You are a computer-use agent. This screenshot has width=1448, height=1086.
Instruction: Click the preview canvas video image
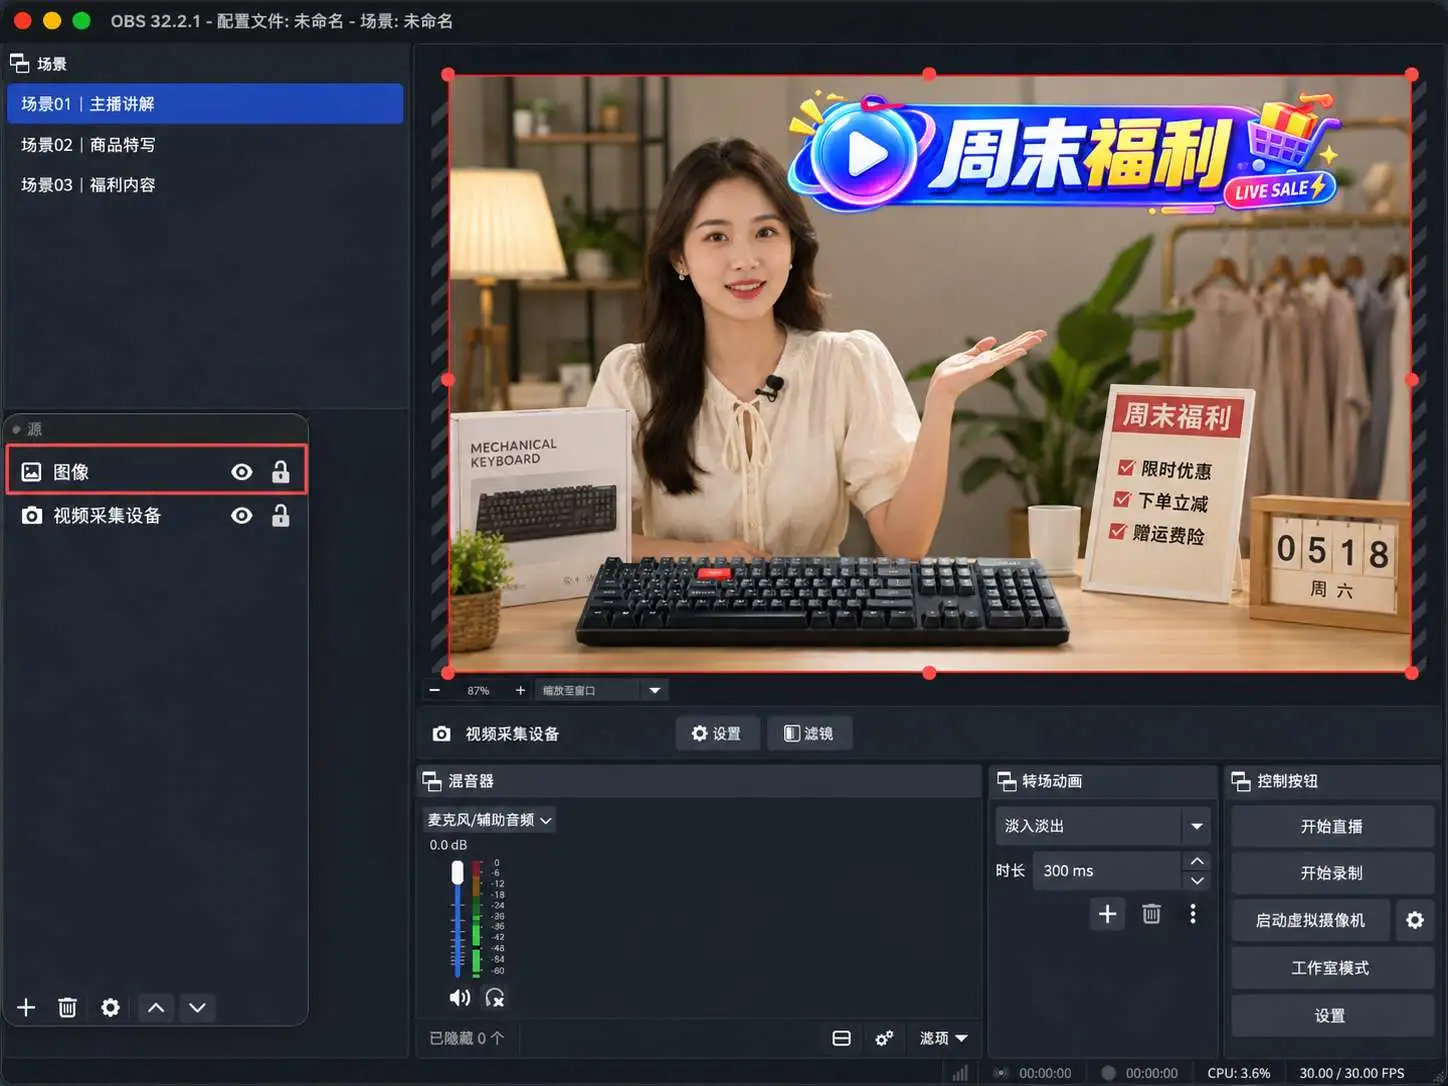[x=929, y=375]
